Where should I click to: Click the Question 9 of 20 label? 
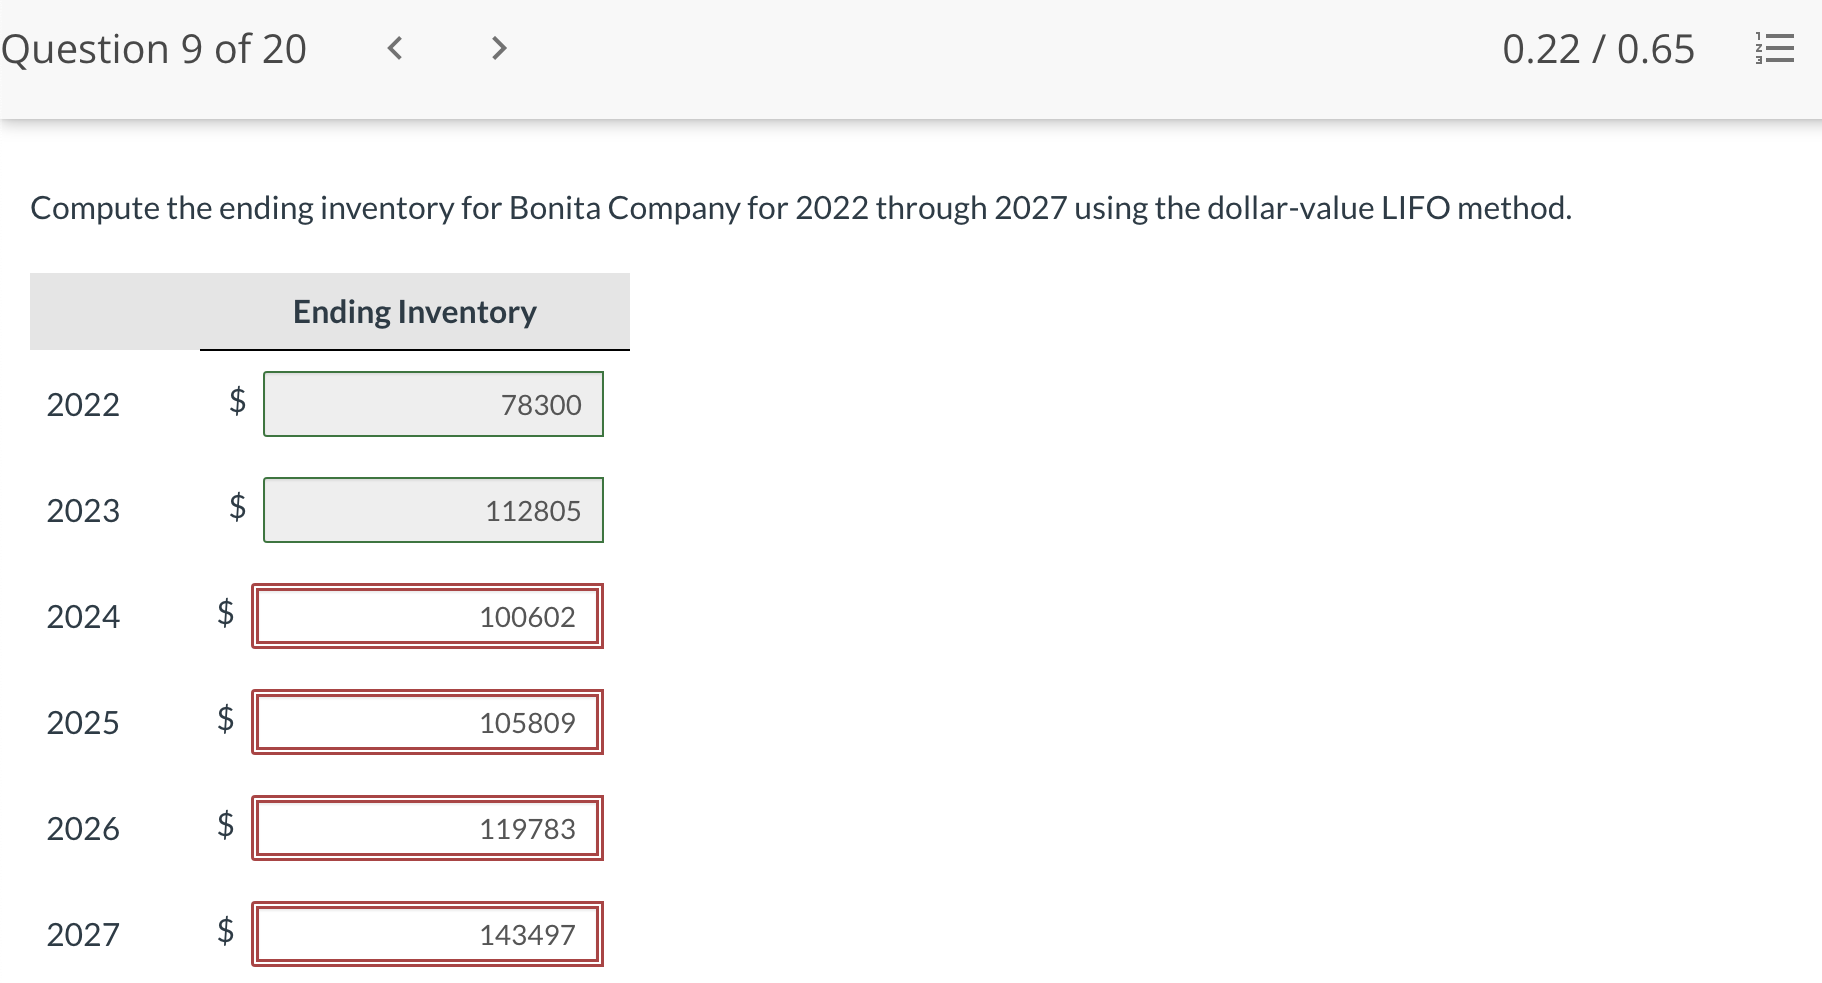[x=154, y=49]
